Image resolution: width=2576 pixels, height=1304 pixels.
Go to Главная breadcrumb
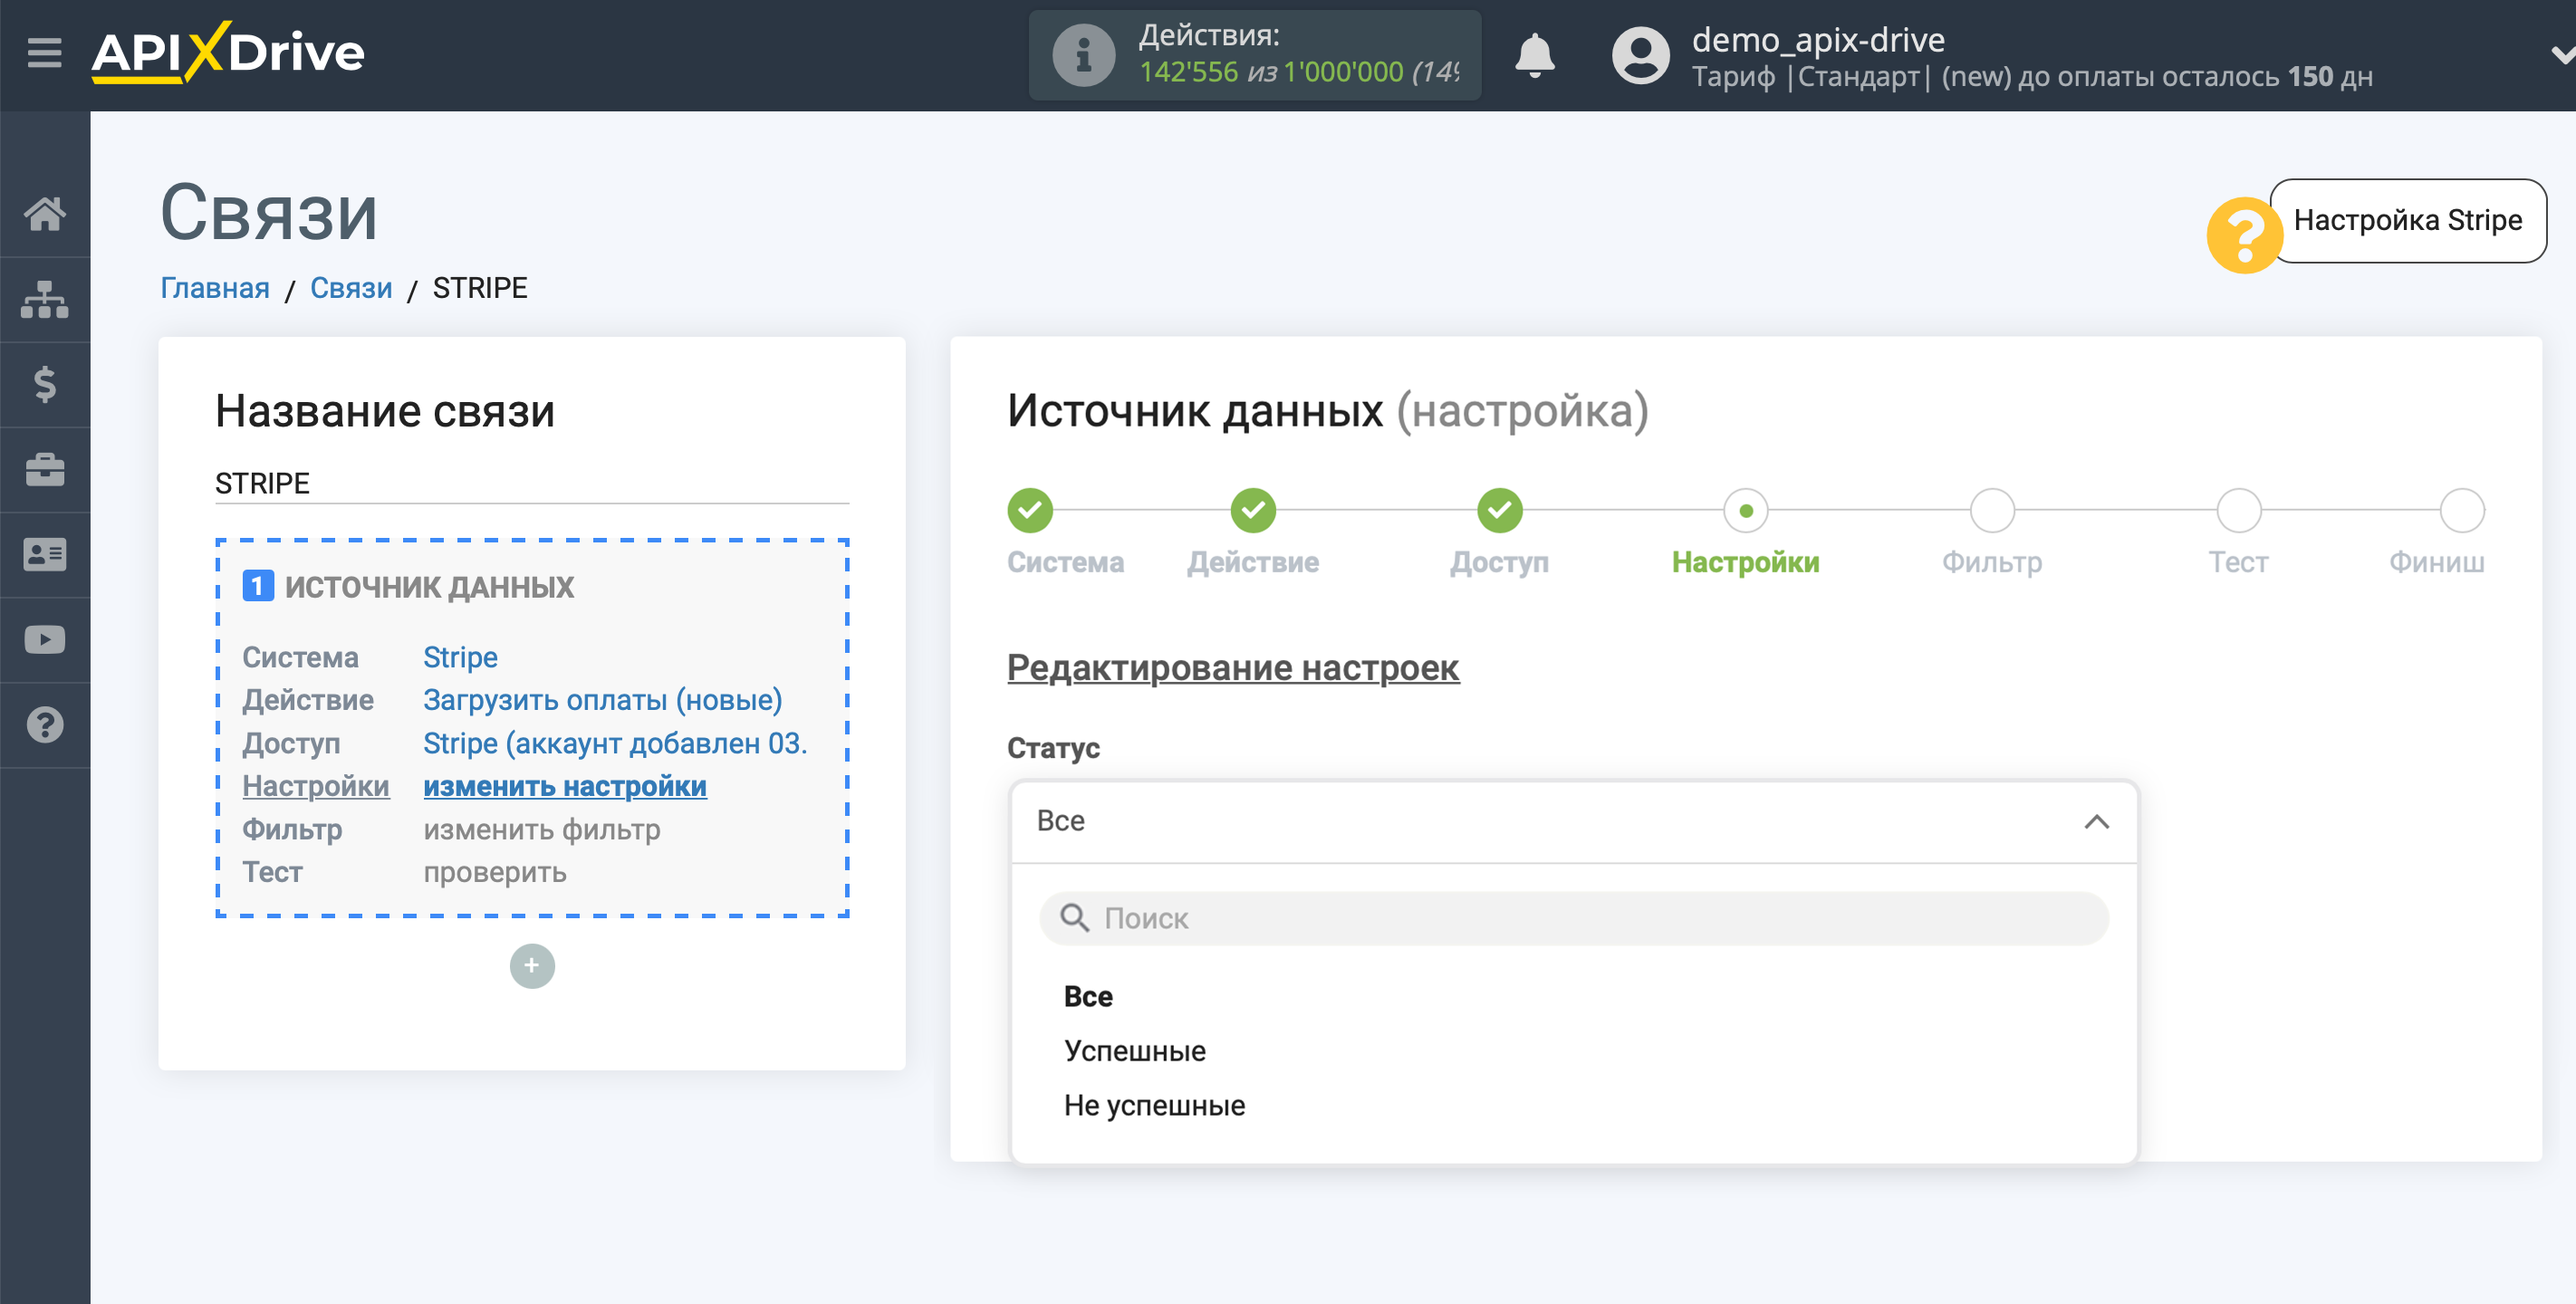[215, 287]
